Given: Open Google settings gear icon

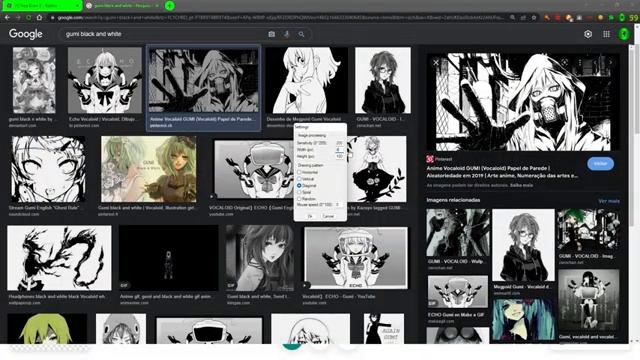Looking at the screenshot, I should coord(588,34).
